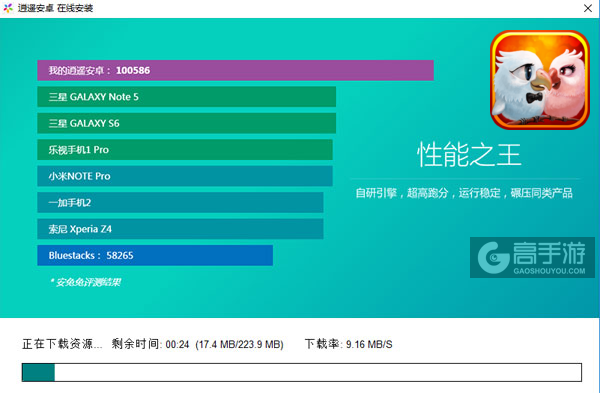
Task: Click the colorful app logo in title bar
Action: pyautogui.click(x=8, y=8)
